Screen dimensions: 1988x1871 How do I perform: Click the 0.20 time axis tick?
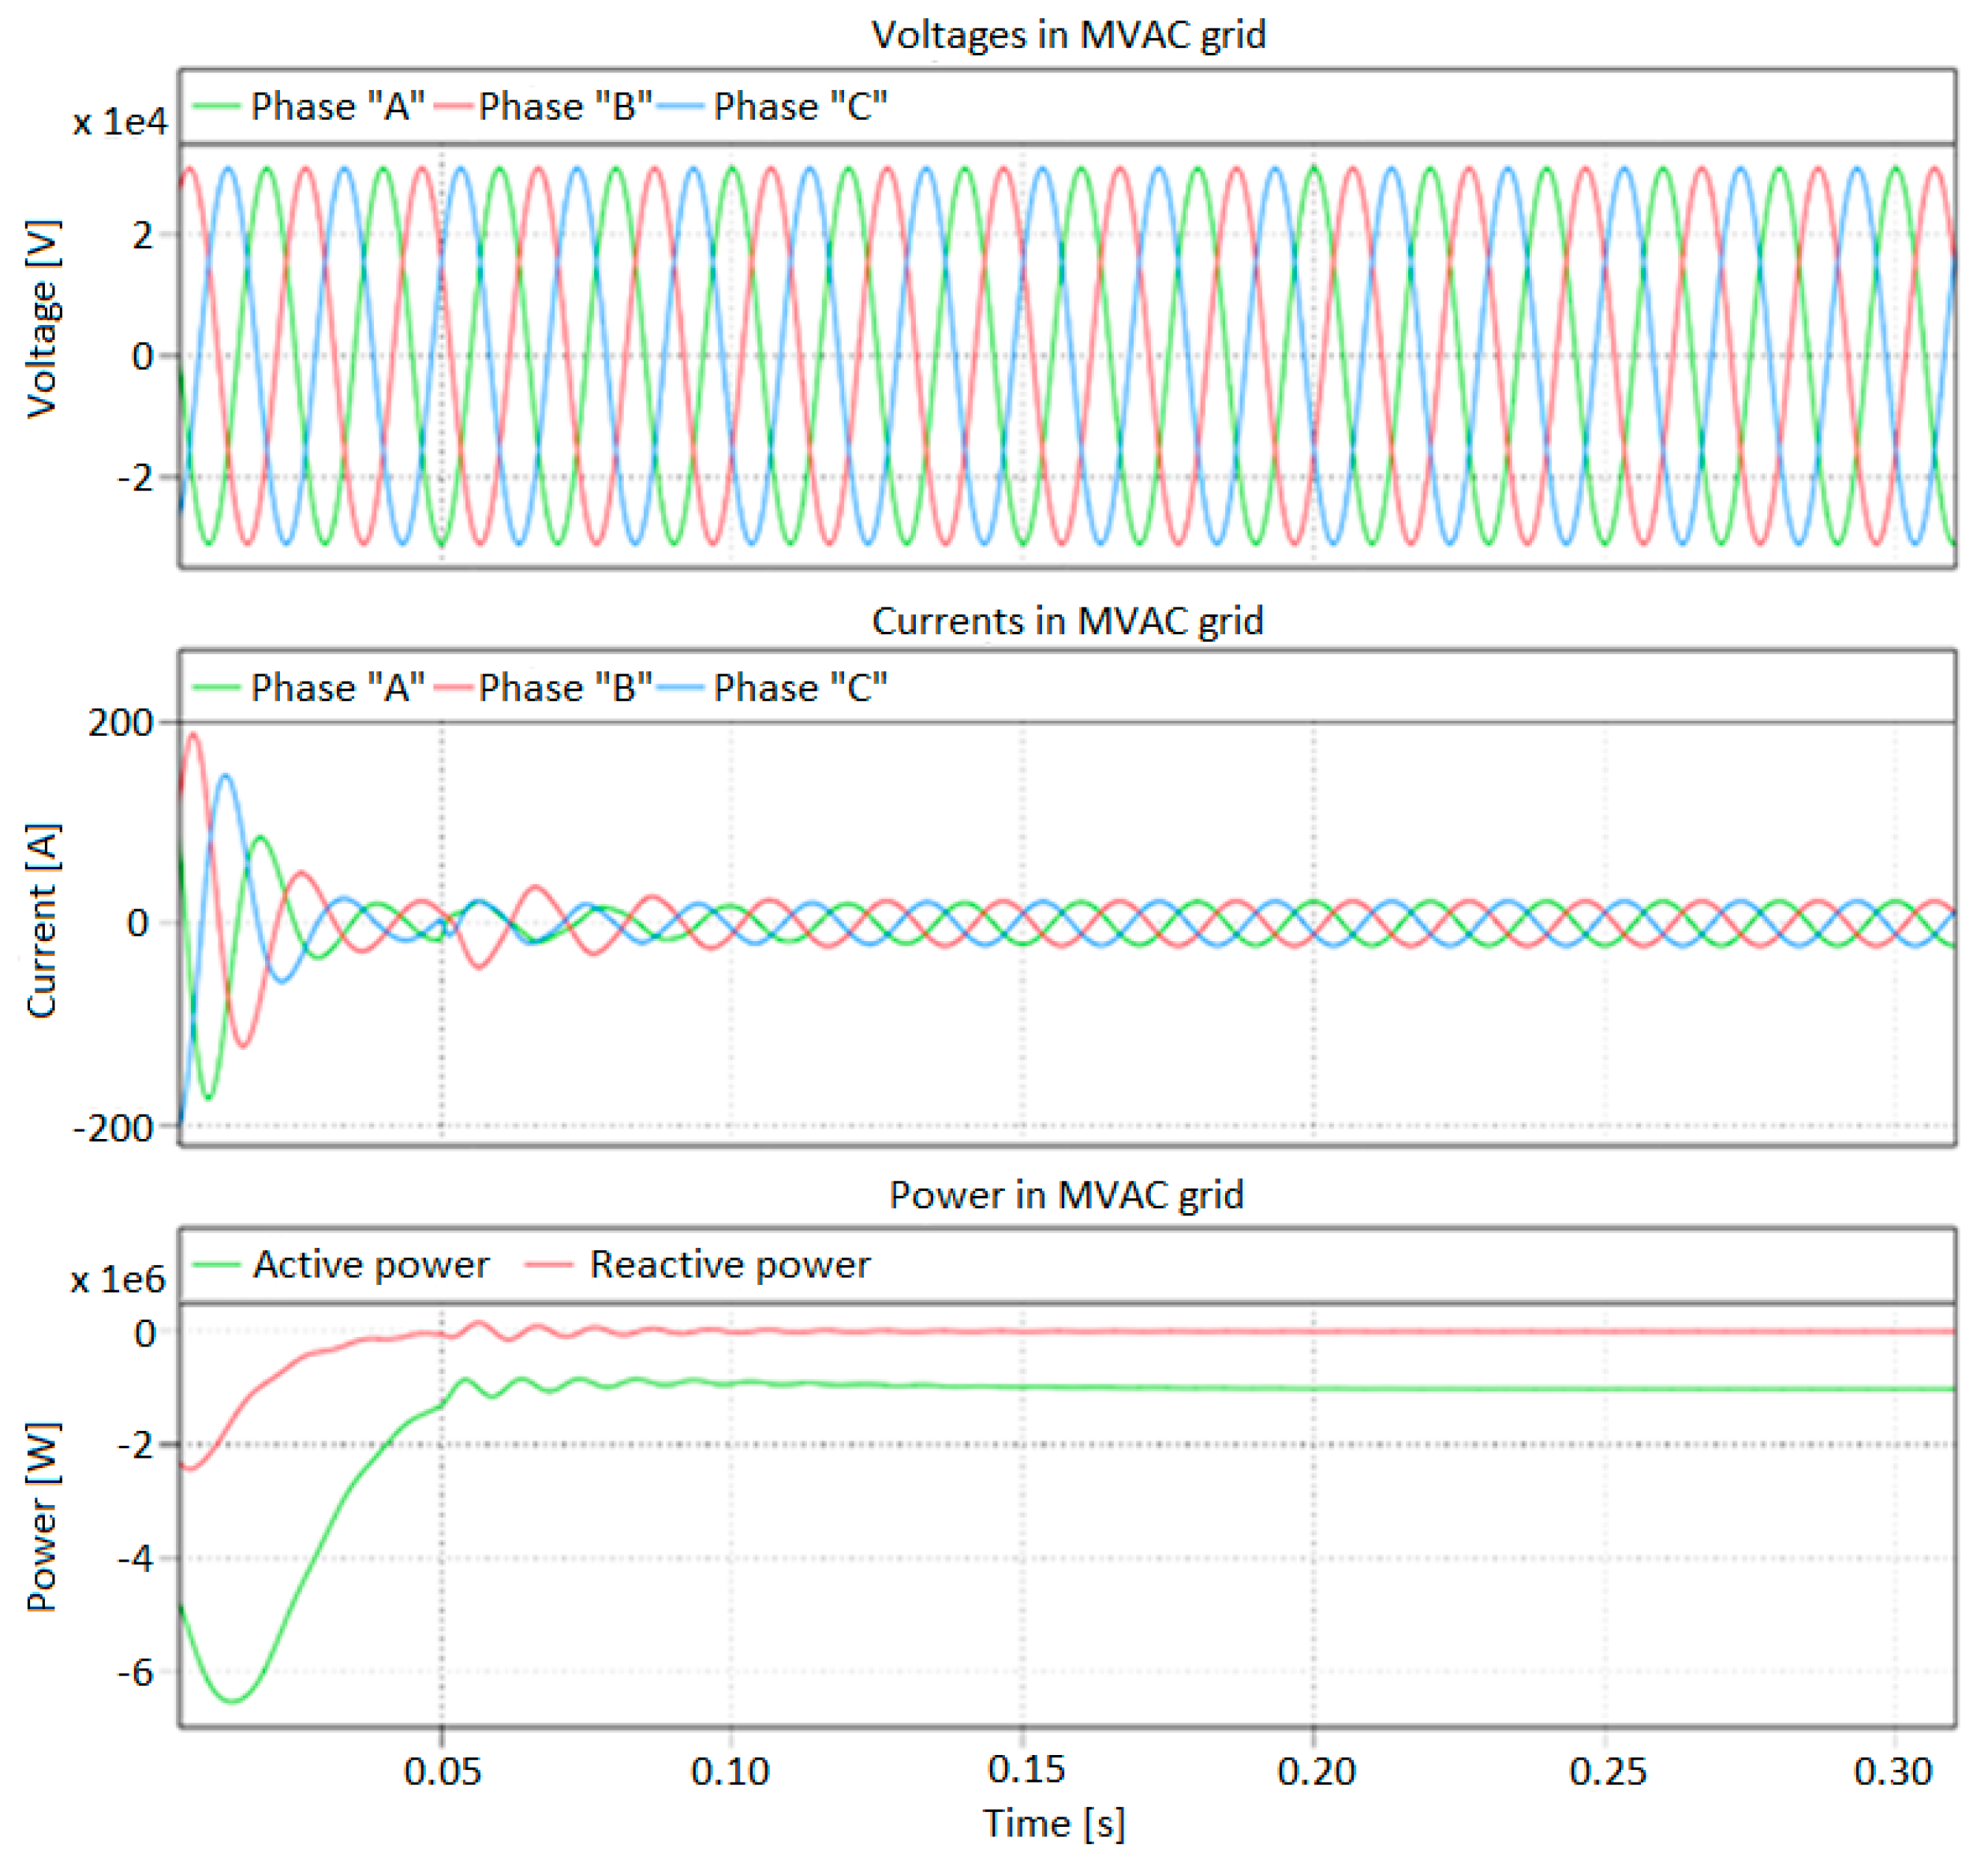click(1316, 1771)
